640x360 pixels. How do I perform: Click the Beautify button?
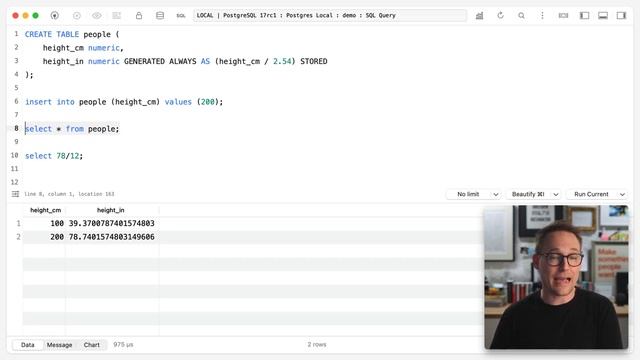[528, 194]
